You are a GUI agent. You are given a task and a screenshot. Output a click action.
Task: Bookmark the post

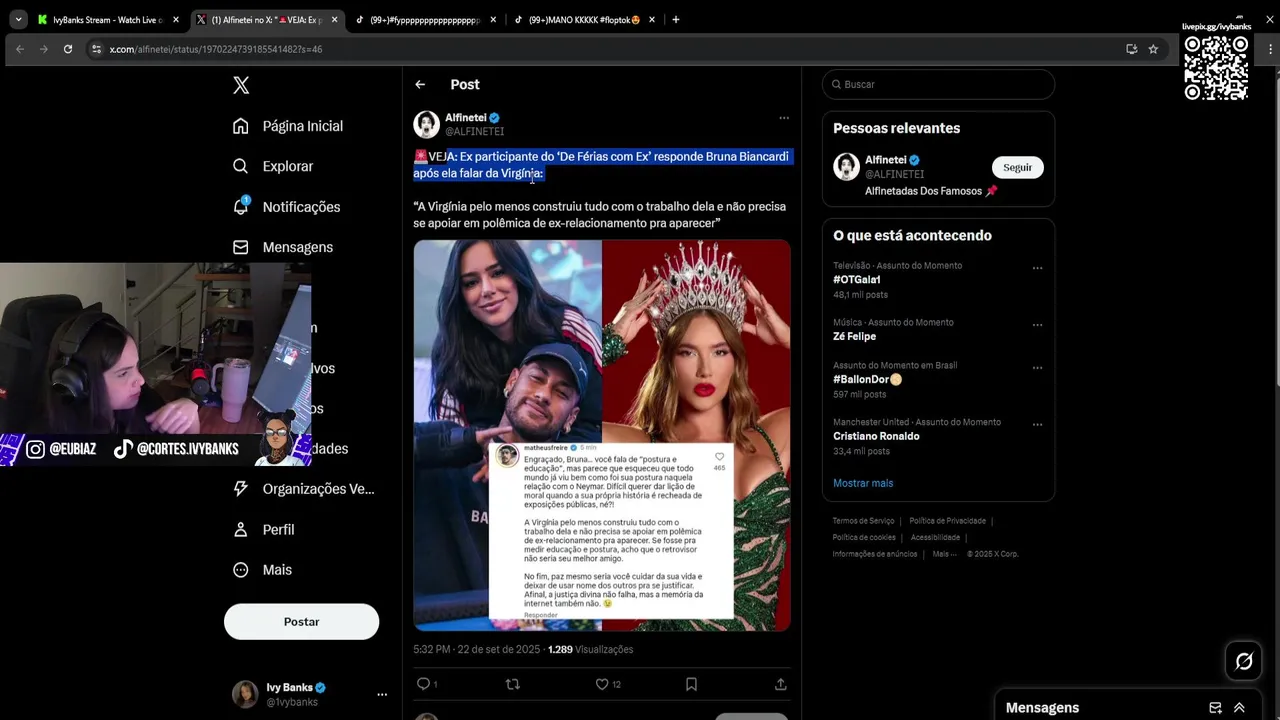691,684
